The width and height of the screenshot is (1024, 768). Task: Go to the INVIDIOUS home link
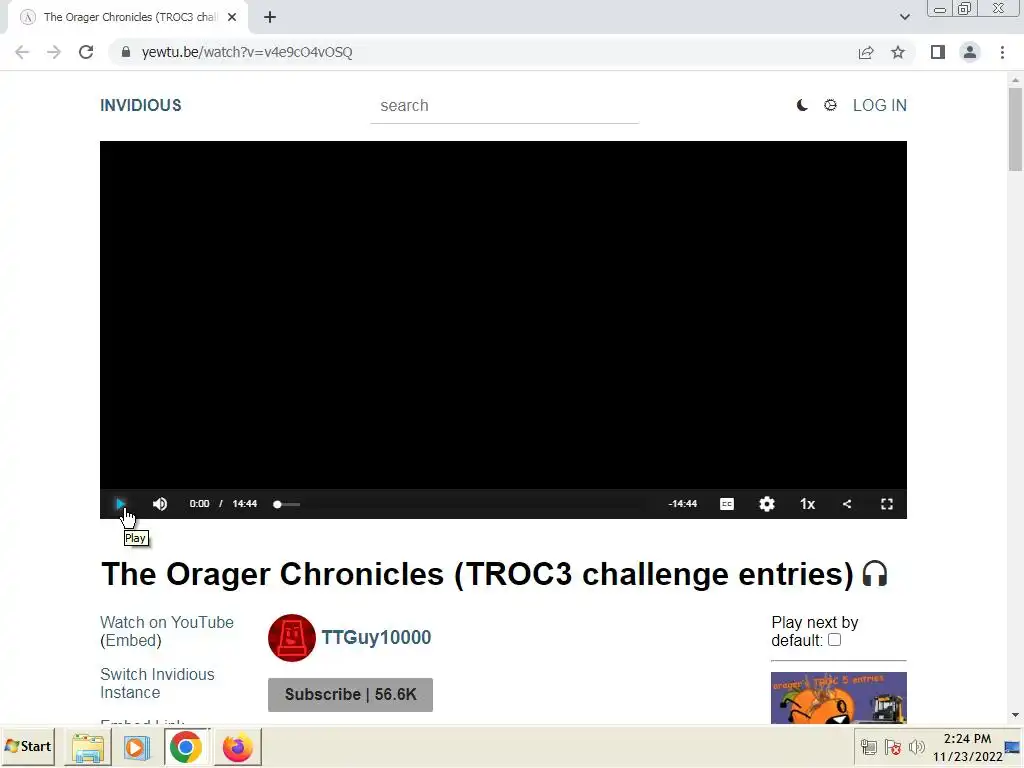pyautogui.click(x=140, y=105)
